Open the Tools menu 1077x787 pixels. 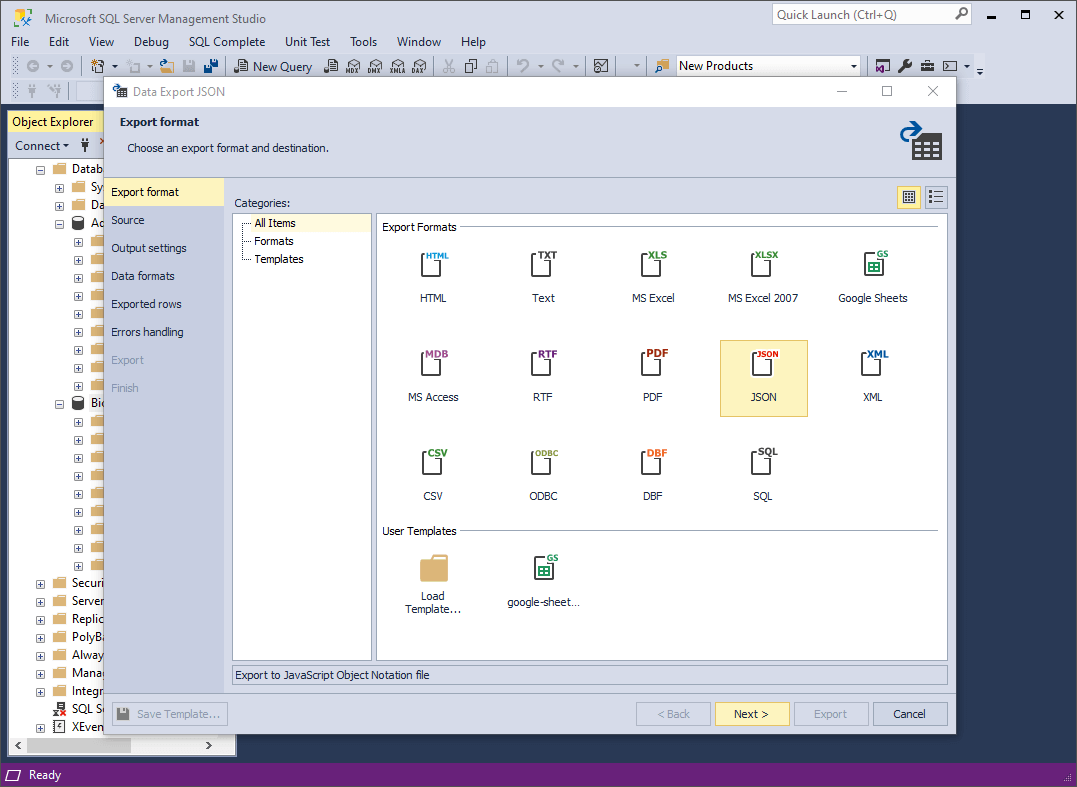(362, 42)
